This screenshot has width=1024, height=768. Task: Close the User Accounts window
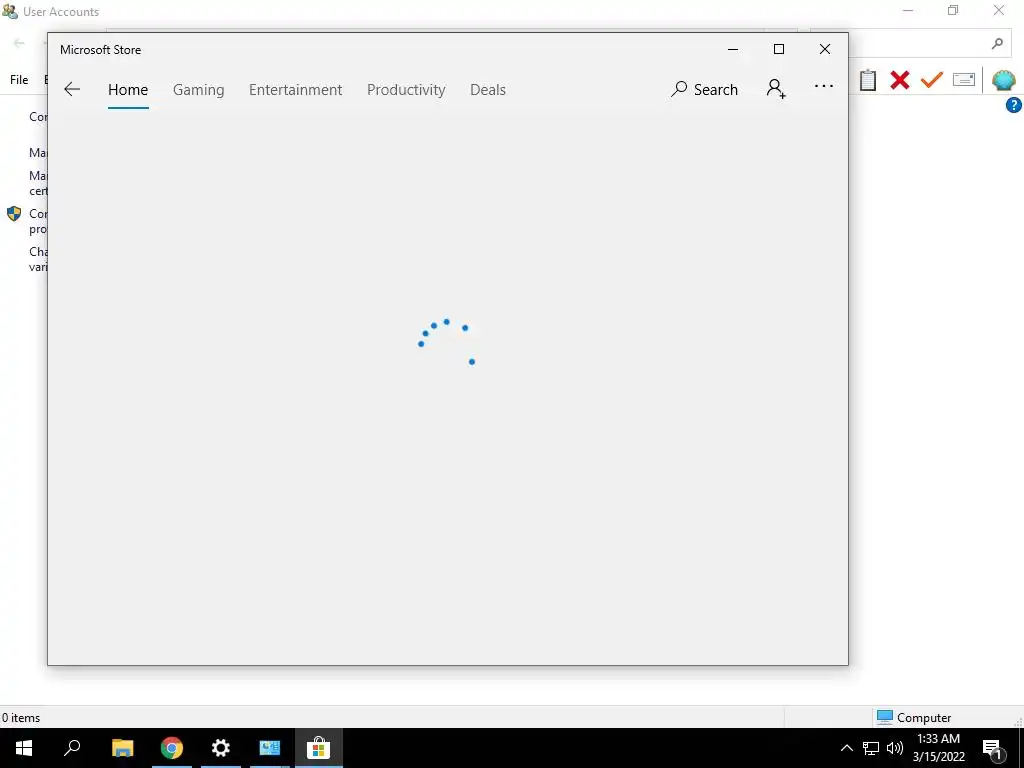click(999, 10)
